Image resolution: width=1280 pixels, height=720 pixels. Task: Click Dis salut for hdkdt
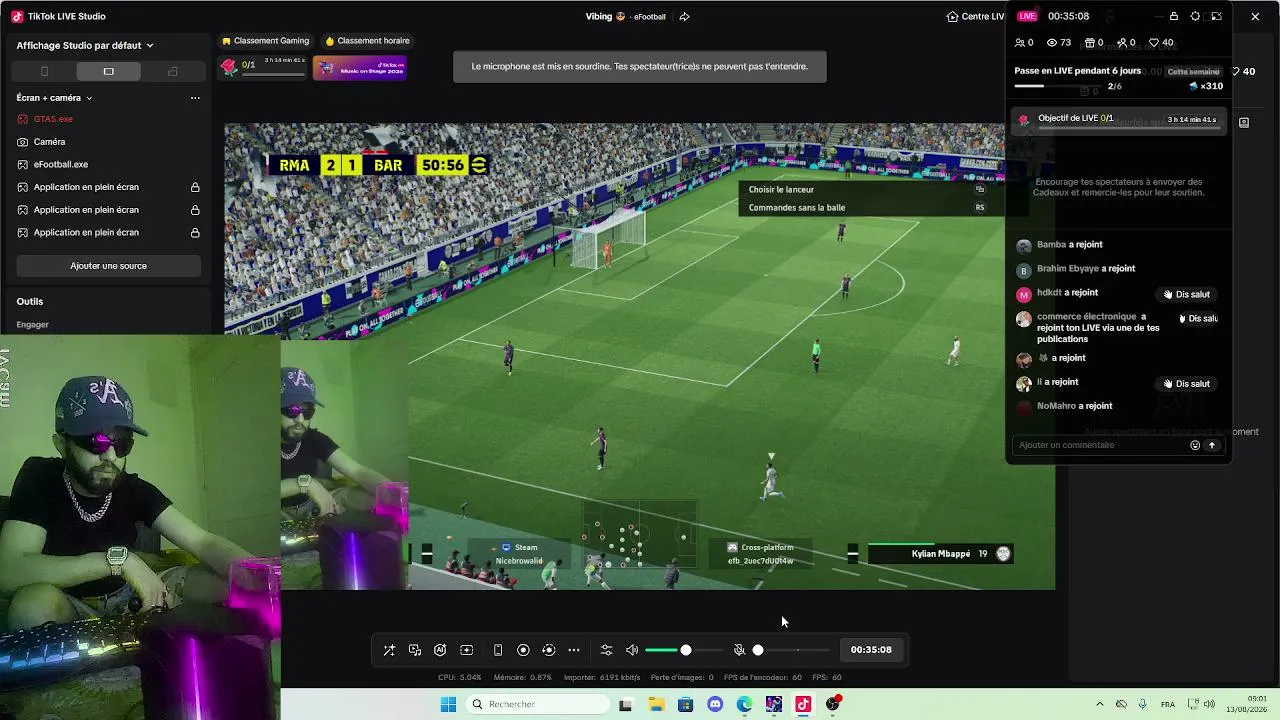[x=1187, y=295]
